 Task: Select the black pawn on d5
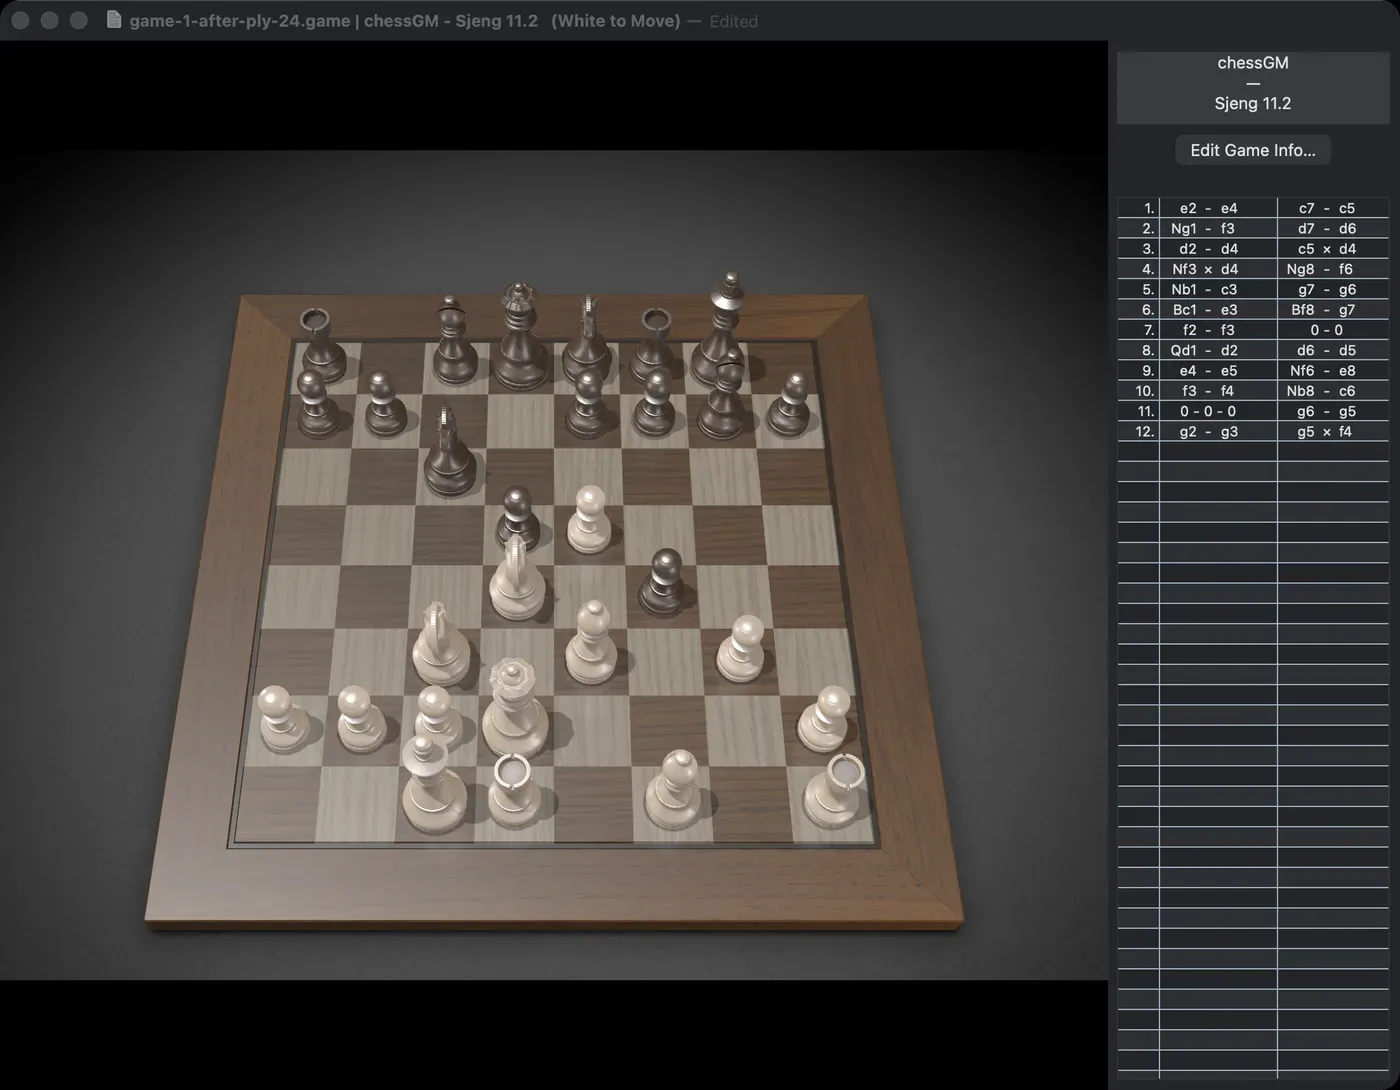click(517, 517)
